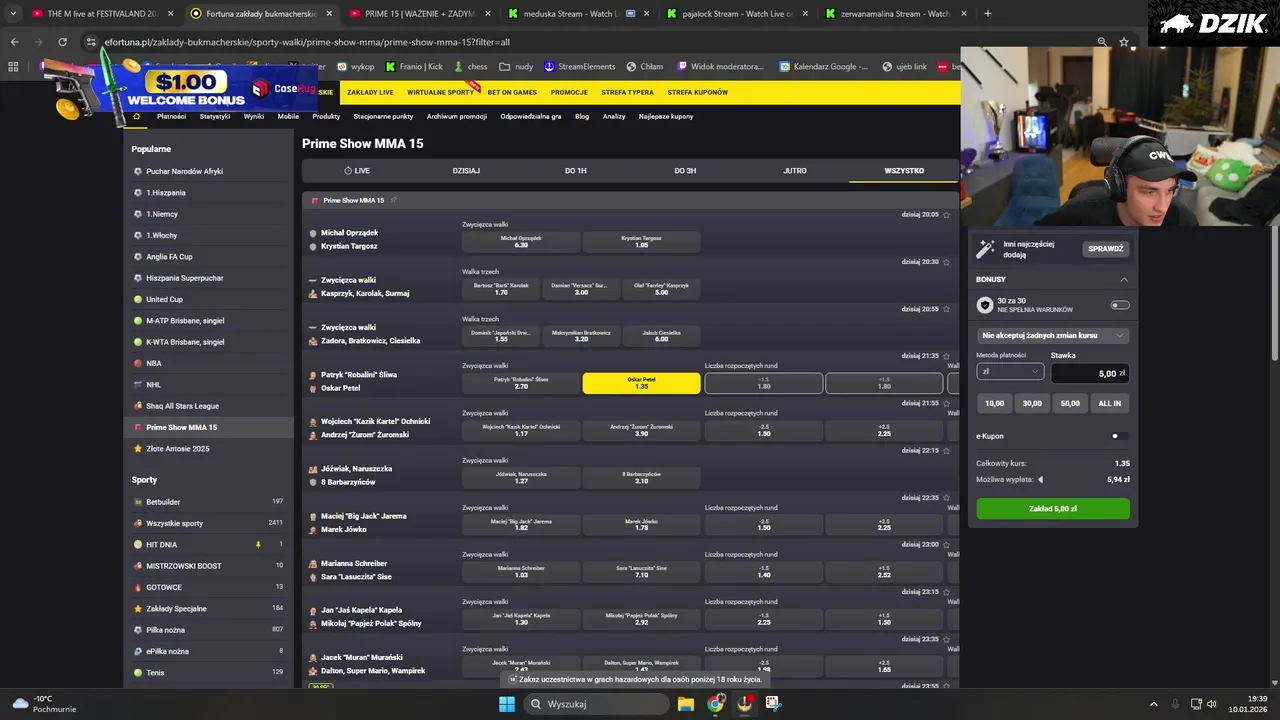Open Chrome from the taskbar
This screenshot has width=1280, height=720.
pos(715,704)
